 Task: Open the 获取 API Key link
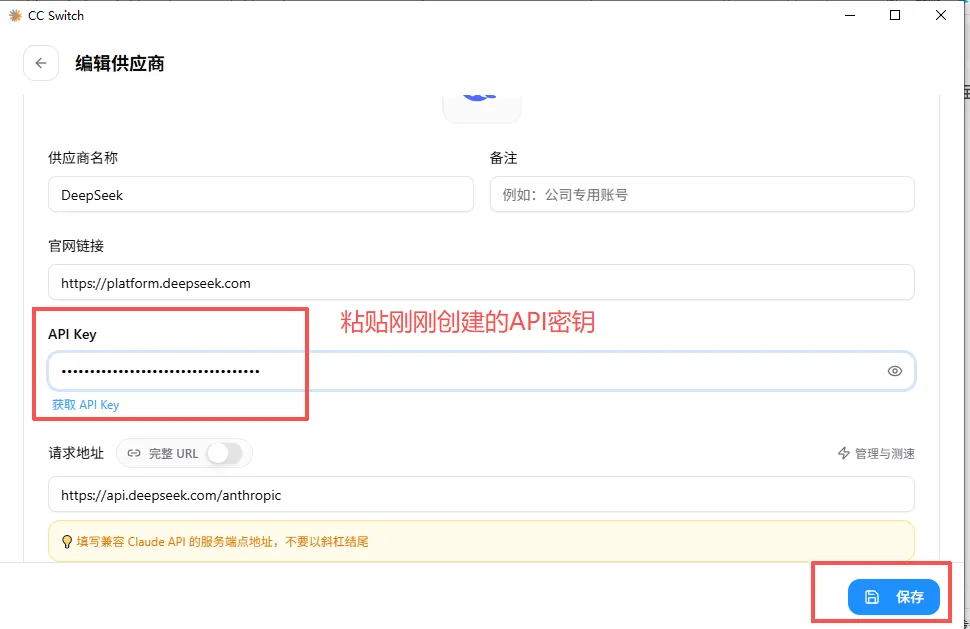pos(85,404)
